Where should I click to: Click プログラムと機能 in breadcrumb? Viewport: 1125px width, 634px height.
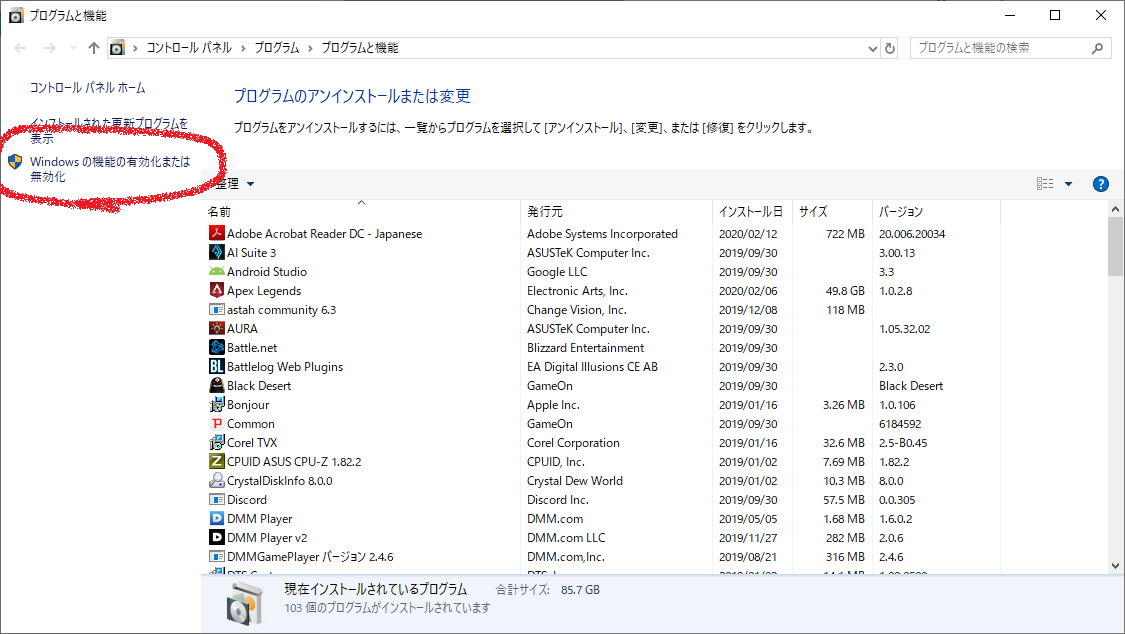pos(359,48)
